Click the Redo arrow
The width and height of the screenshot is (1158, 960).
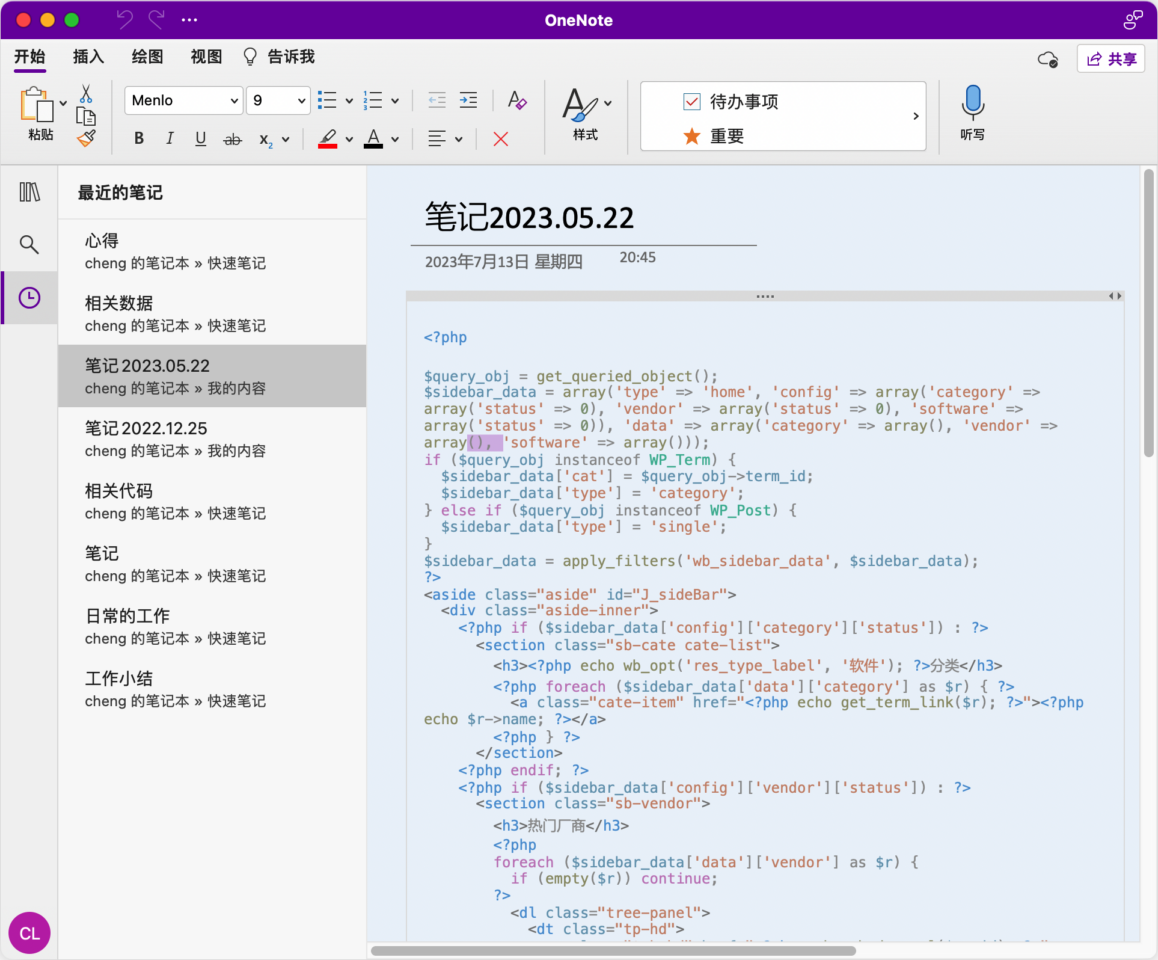tap(156, 20)
